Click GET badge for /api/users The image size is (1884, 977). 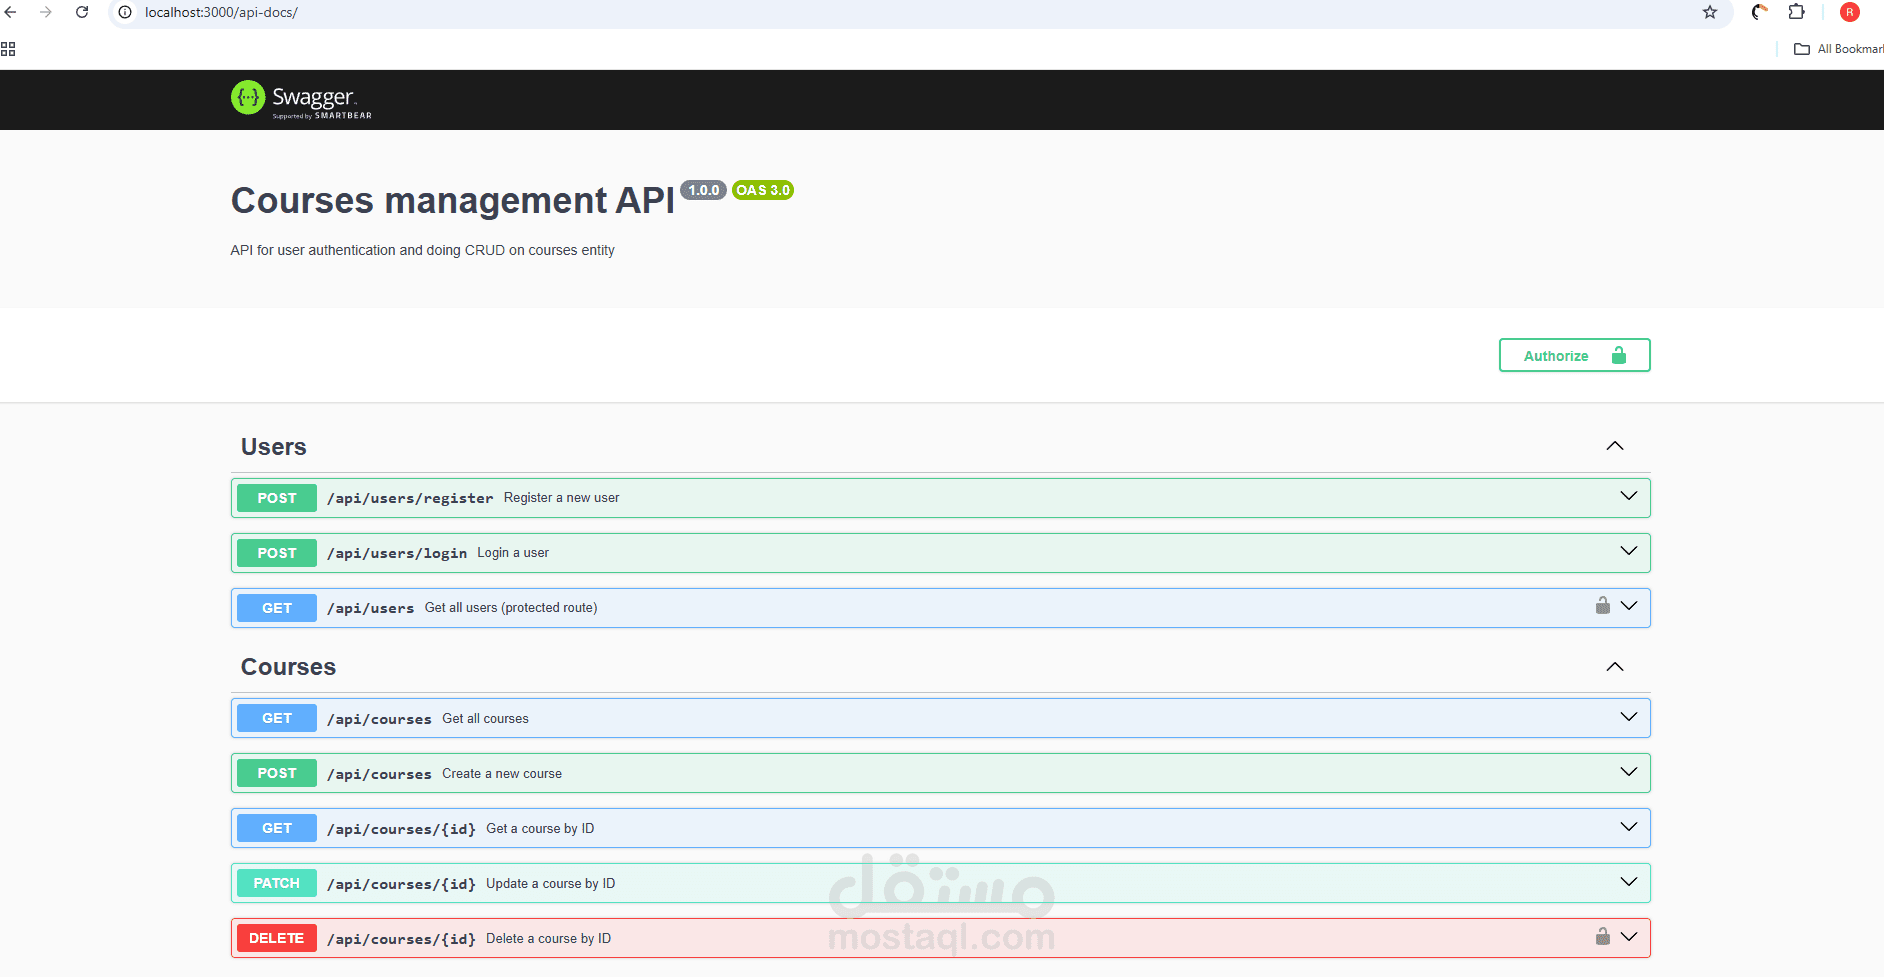277,608
